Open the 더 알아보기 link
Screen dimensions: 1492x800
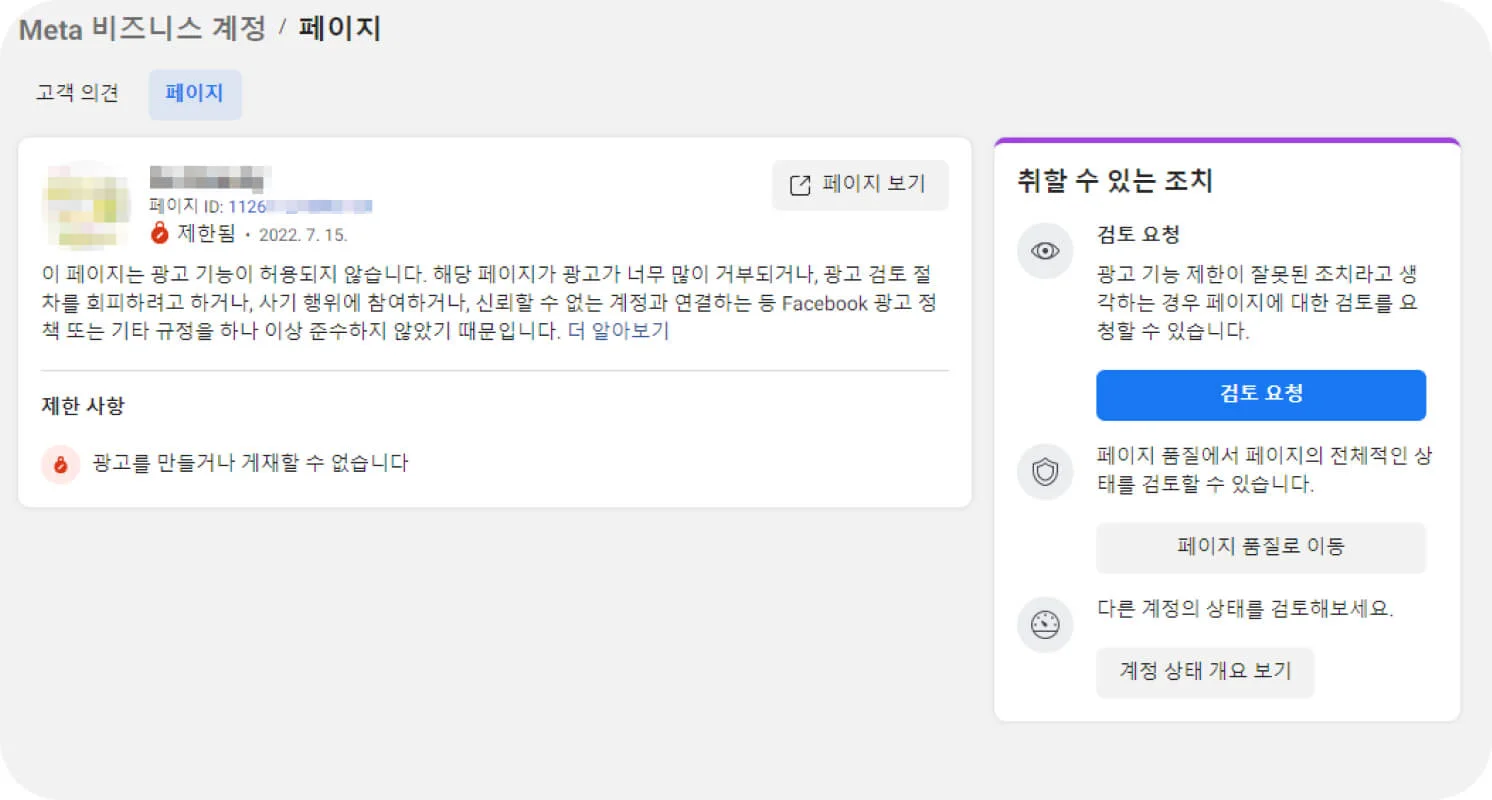click(618, 332)
